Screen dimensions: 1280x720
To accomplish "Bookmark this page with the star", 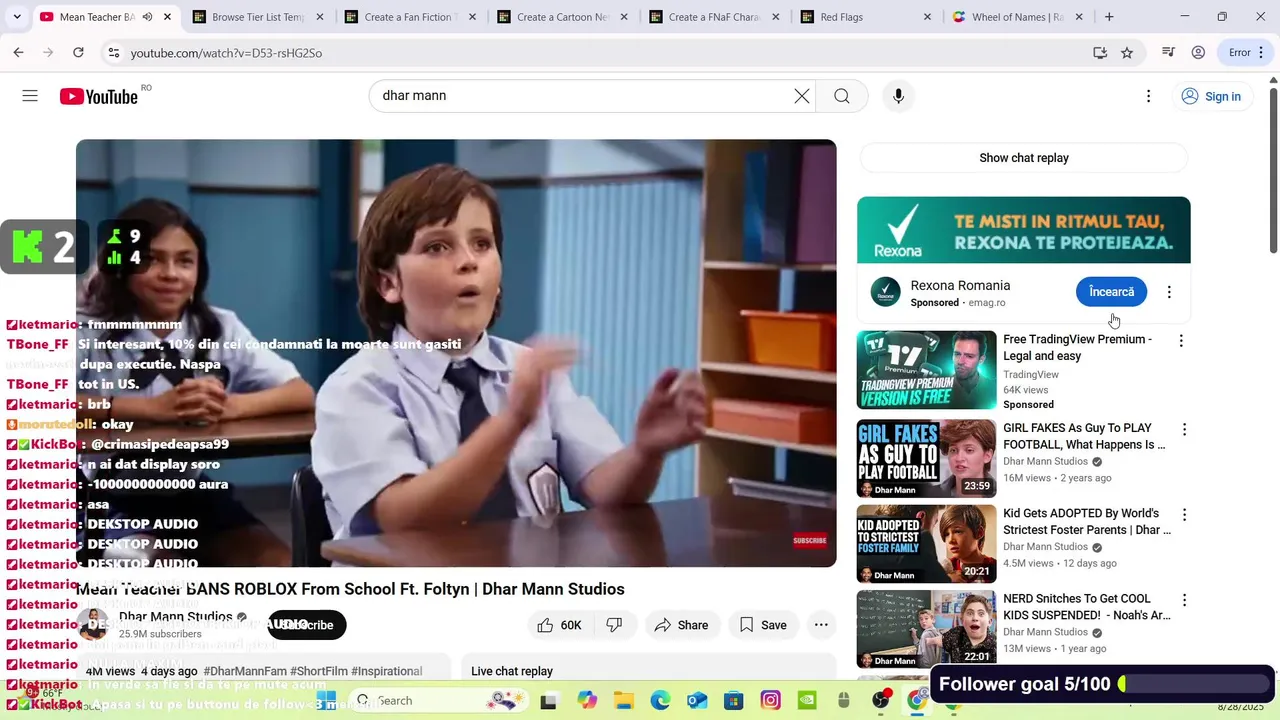I will tap(1127, 53).
